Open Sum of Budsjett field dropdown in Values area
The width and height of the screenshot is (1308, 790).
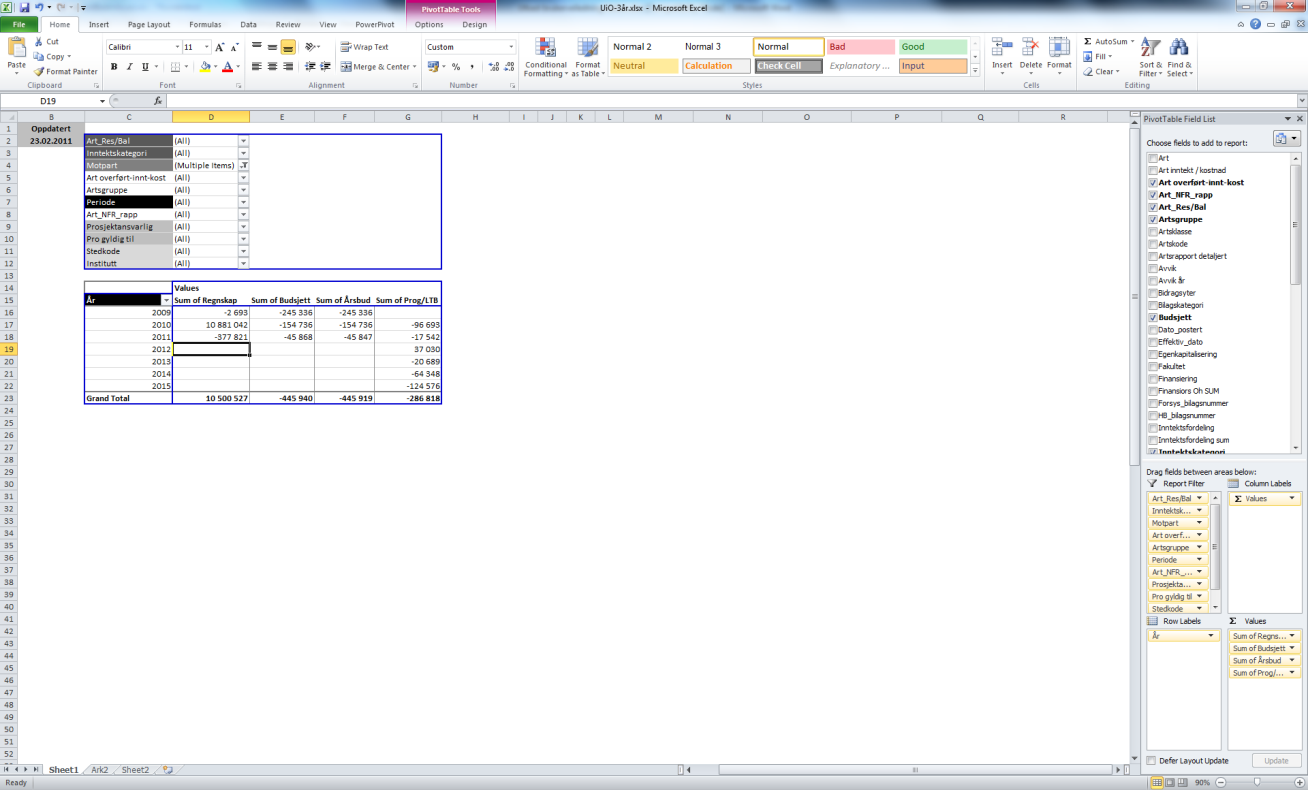1294,648
